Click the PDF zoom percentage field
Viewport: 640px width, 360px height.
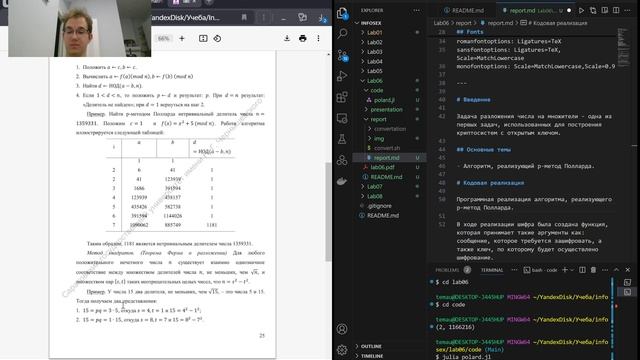[163, 38]
